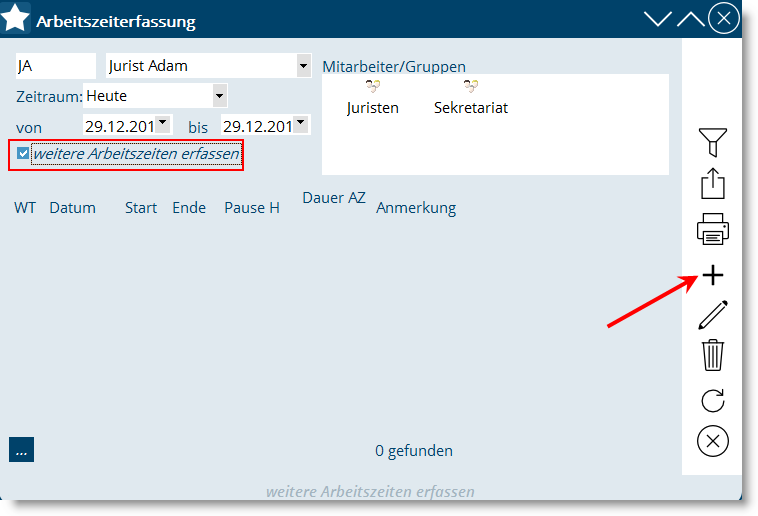Click the export share icon
This screenshot has width=758, height=516.
(x=713, y=183)
